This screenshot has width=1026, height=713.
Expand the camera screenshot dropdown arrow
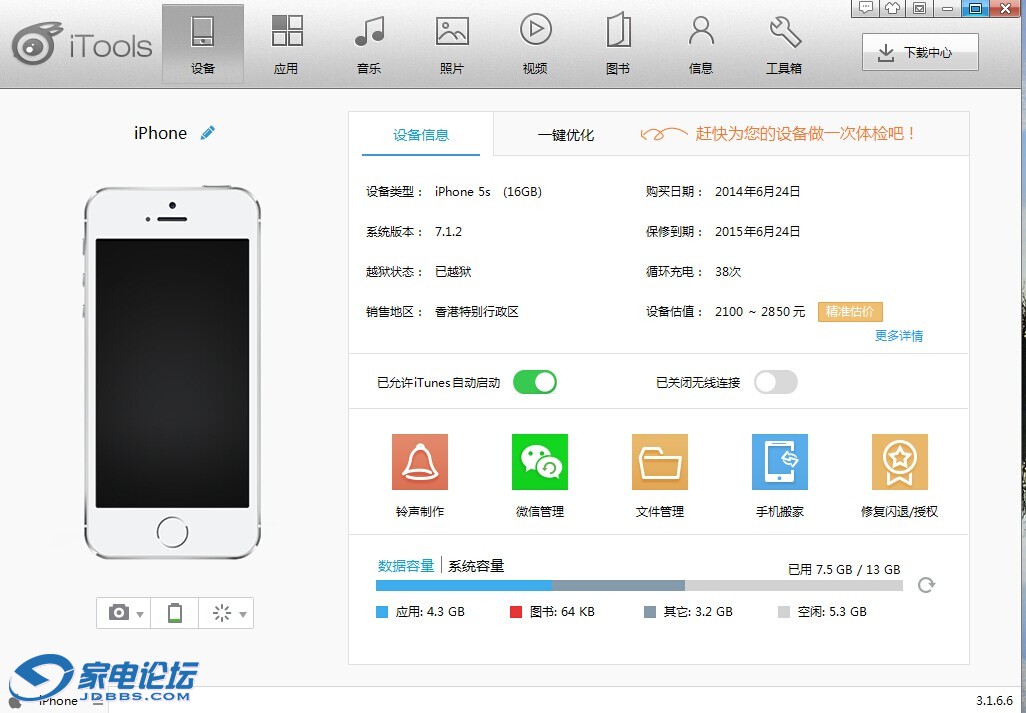[140, 614]
